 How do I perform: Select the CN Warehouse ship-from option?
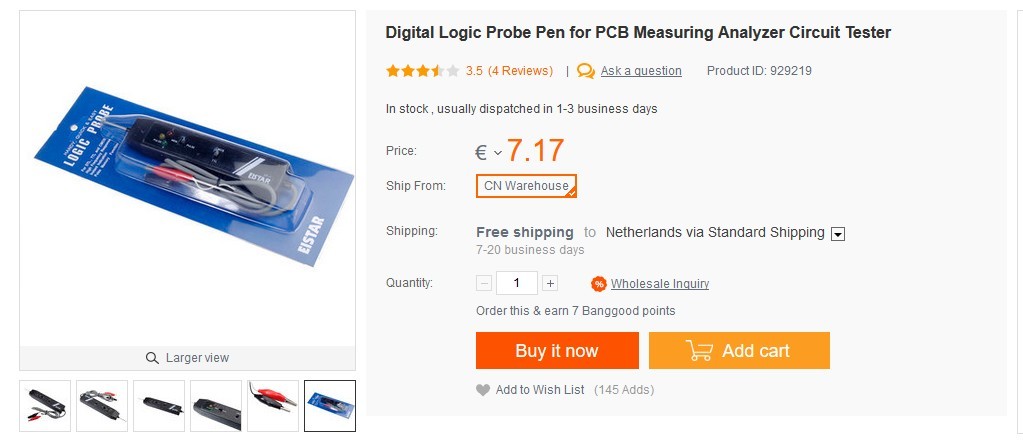click(x=526, y=186)
